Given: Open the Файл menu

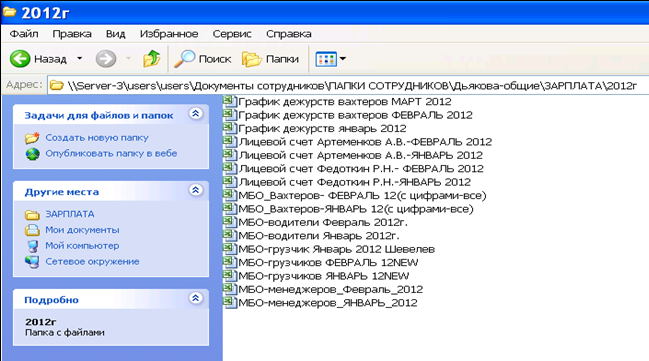Looking at the screenshot, I should pyautogui.click(x=24, y=34).
